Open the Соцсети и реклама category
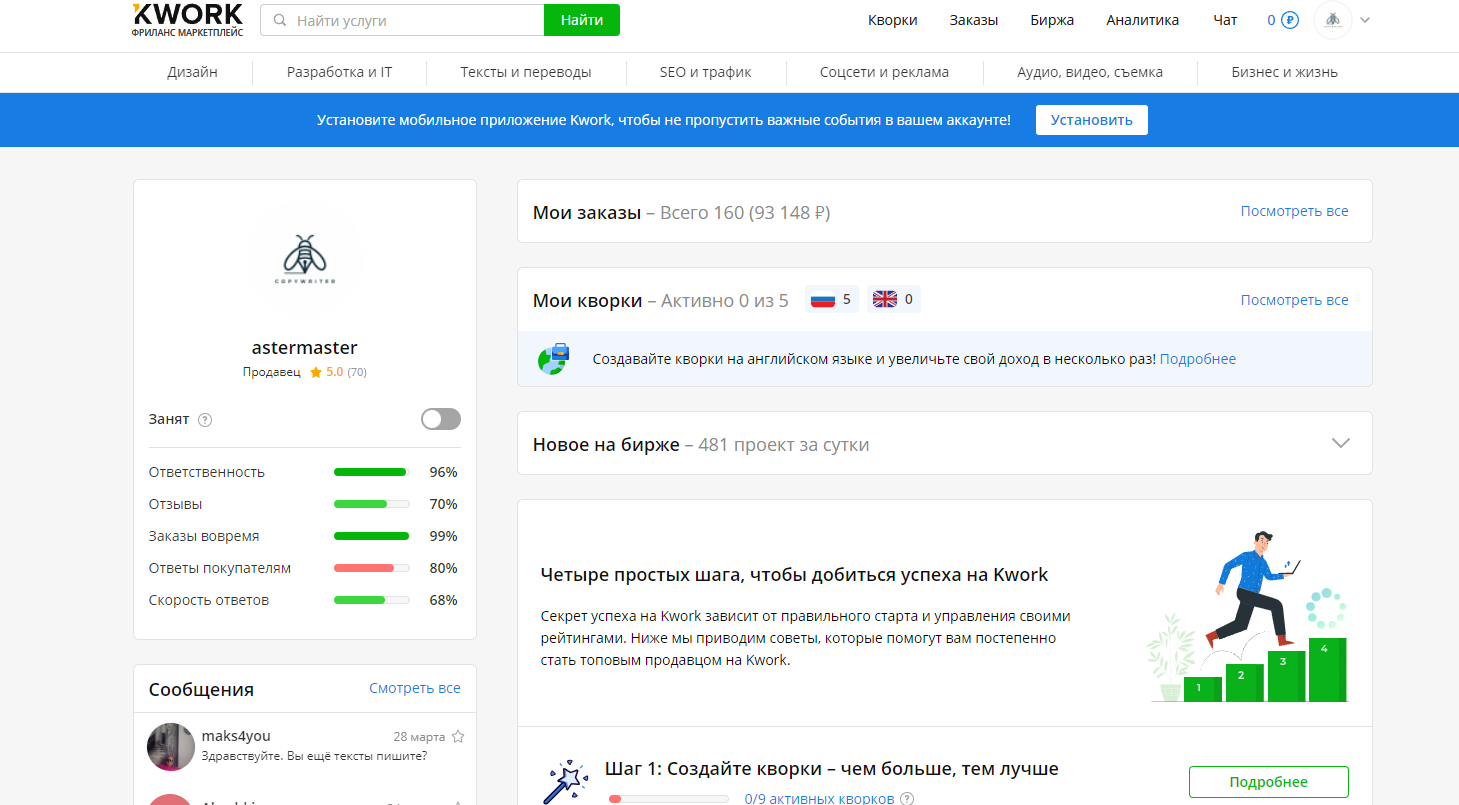The height and width of the screenshot is (805, 1459). (884, 72)
